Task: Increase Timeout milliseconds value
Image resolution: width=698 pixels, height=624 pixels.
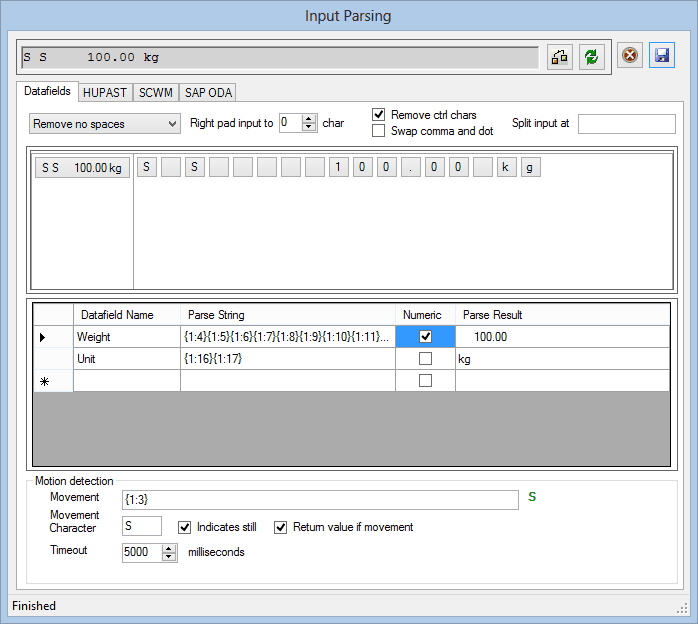Action: (x=169, y=549)
